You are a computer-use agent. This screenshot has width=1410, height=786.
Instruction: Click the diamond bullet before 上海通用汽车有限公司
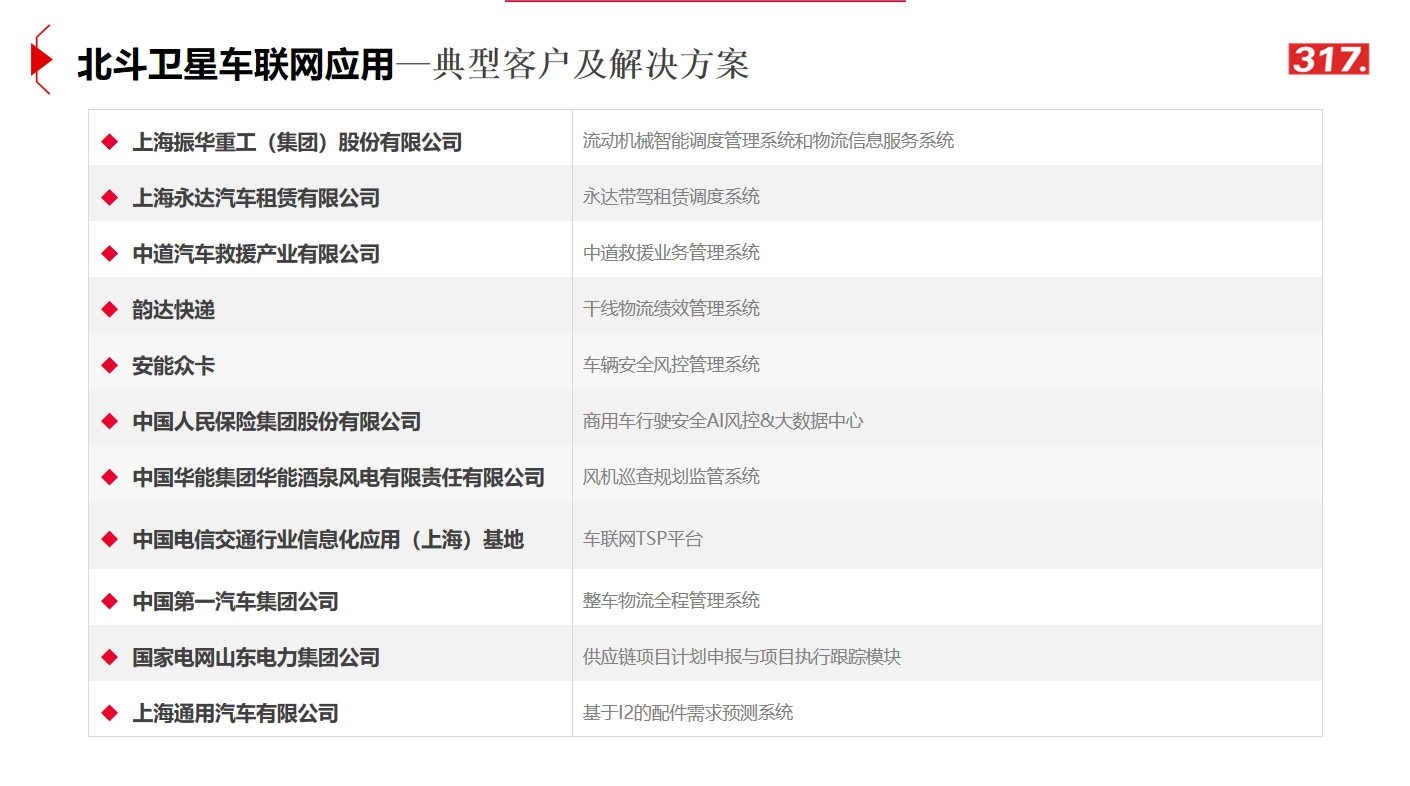coord(110,714)
